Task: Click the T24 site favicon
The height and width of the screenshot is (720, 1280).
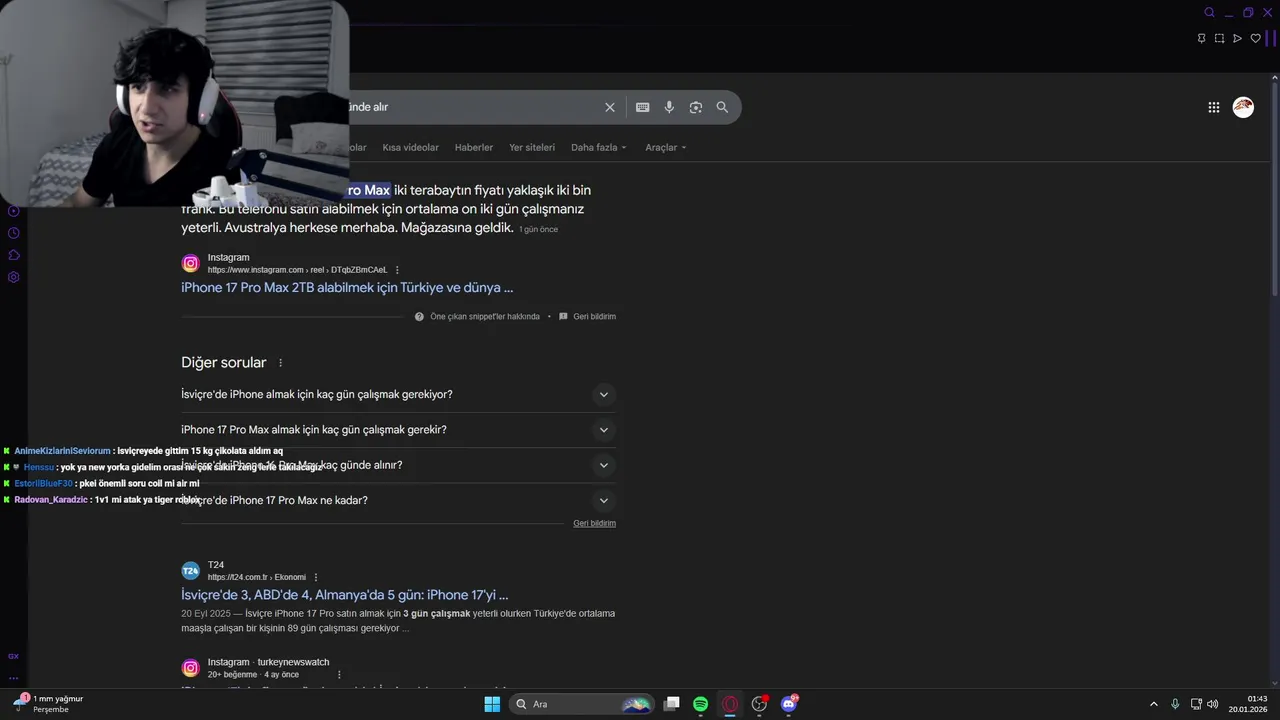Action: [x=190, y=571]
